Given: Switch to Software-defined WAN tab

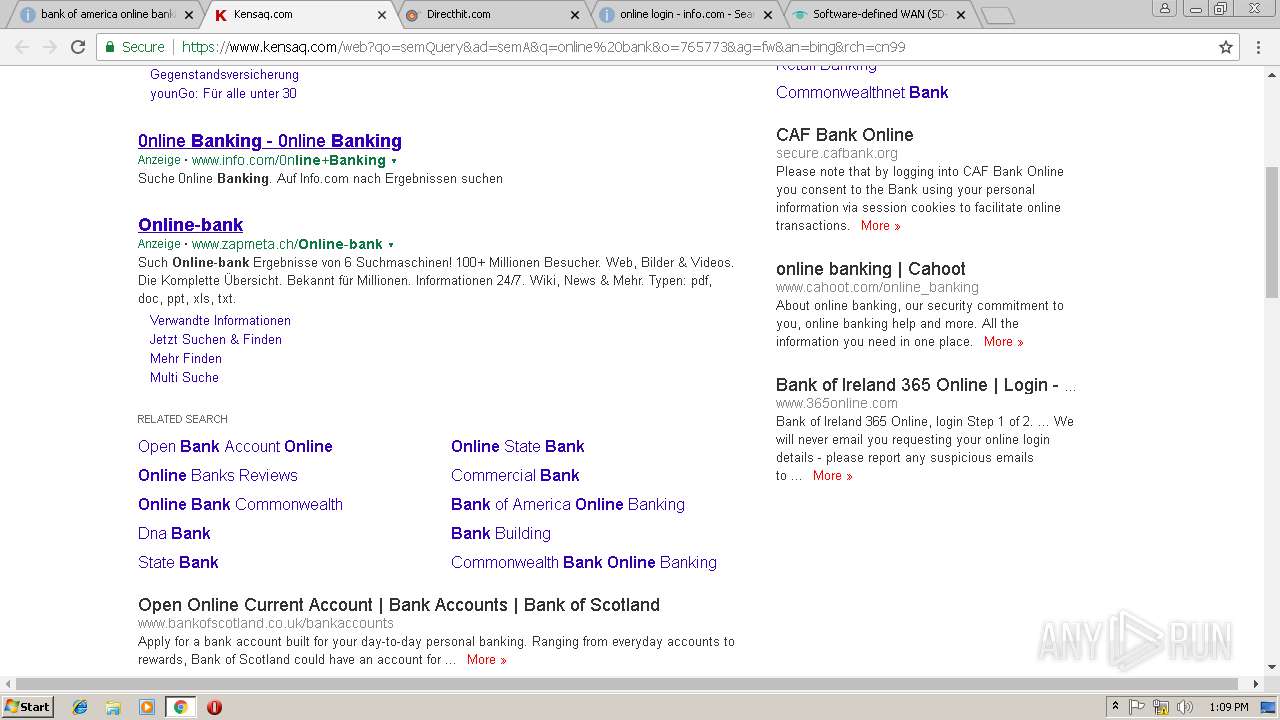Looking at the screenshot, I should (877, 15).
